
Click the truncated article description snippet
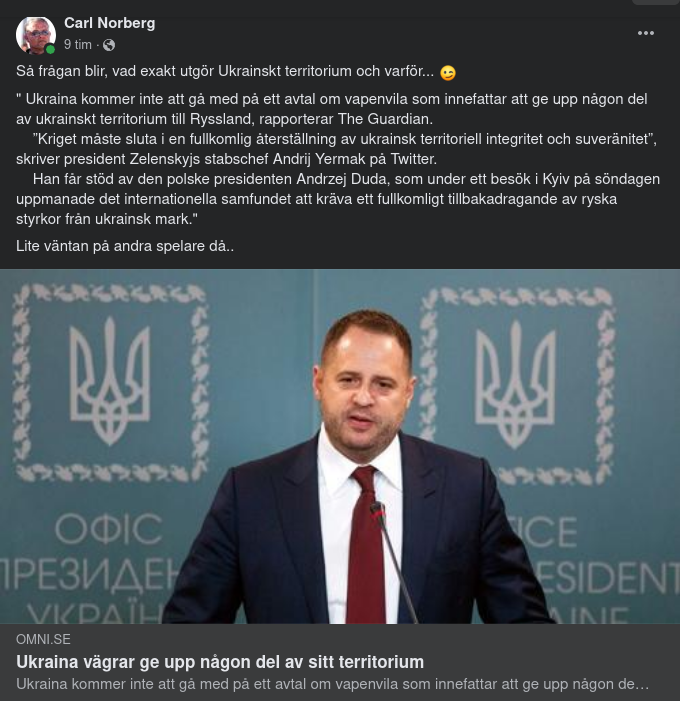[332, 684]
